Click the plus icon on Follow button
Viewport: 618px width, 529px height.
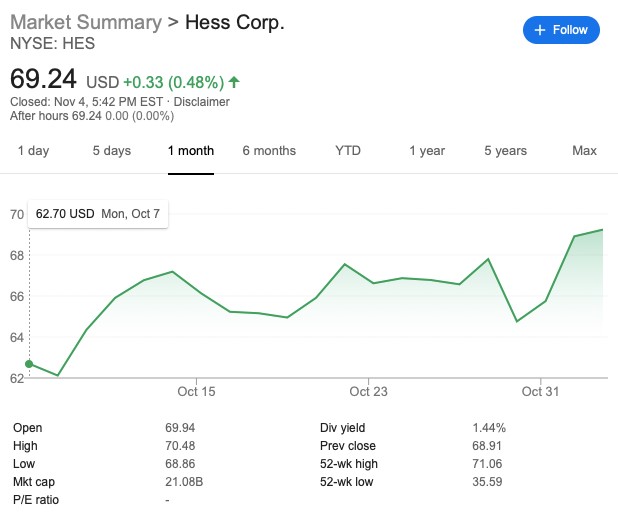[540, 30]
